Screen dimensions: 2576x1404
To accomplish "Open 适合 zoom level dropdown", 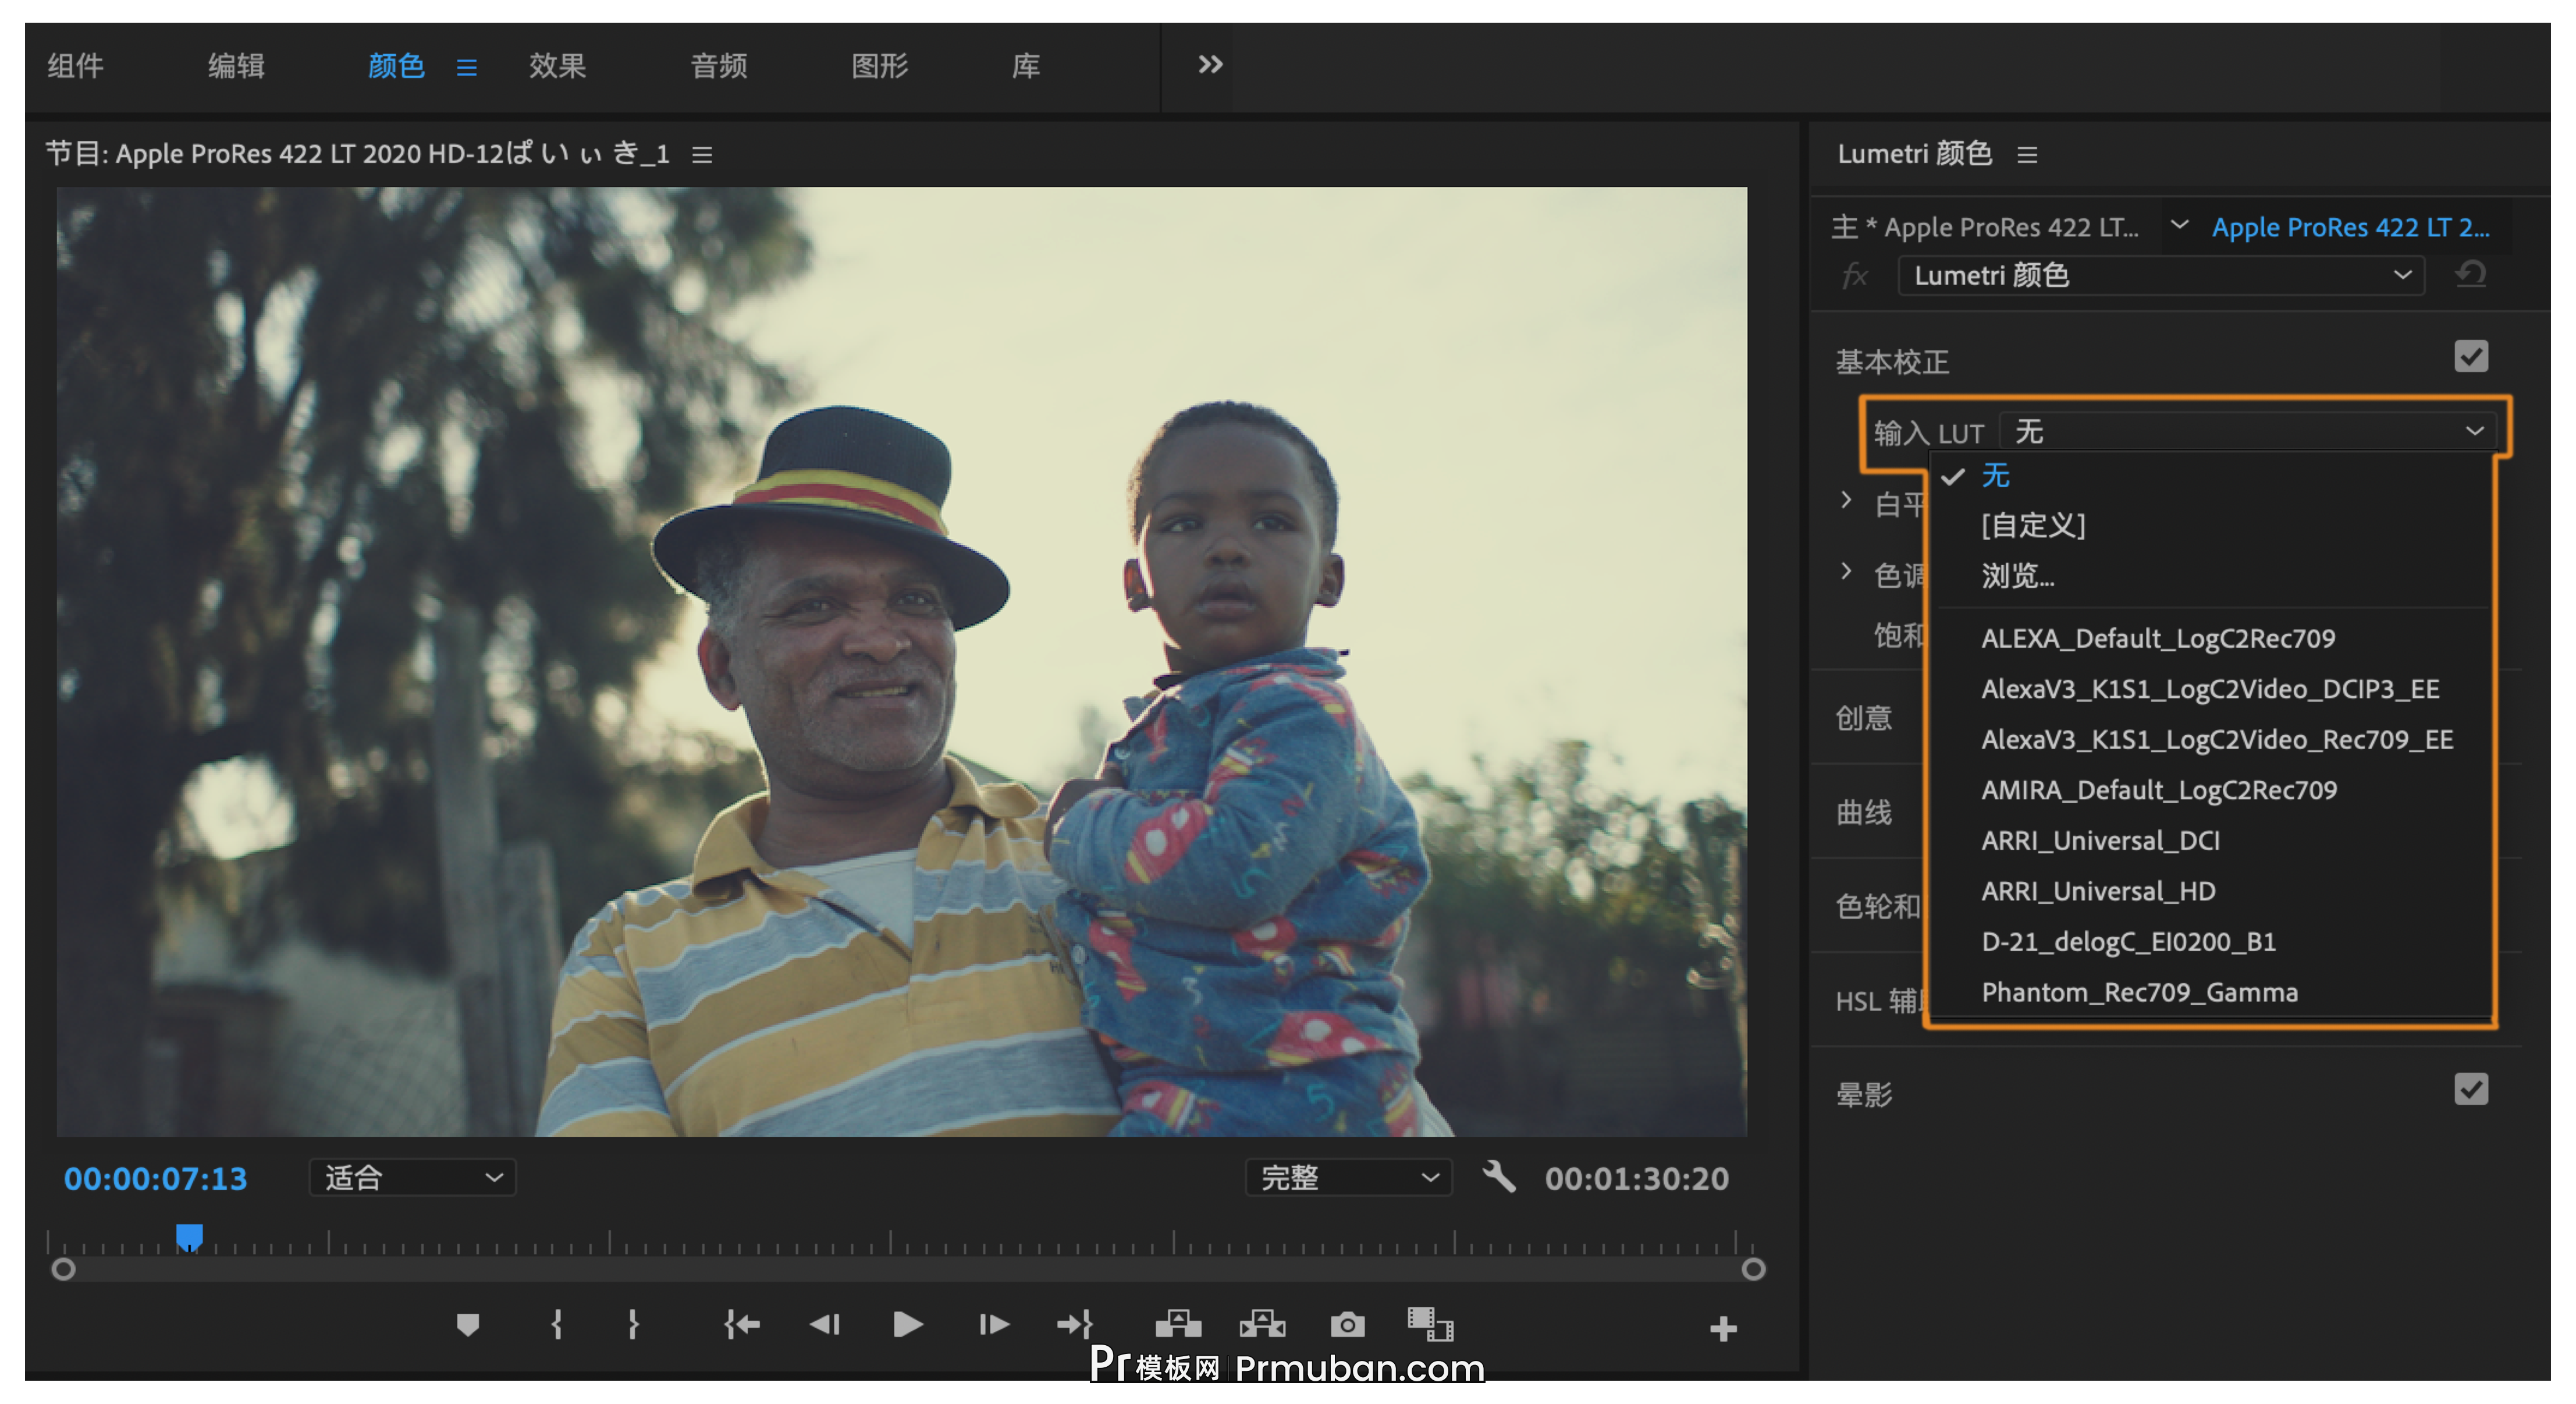I will click(x=412, y=1177).
